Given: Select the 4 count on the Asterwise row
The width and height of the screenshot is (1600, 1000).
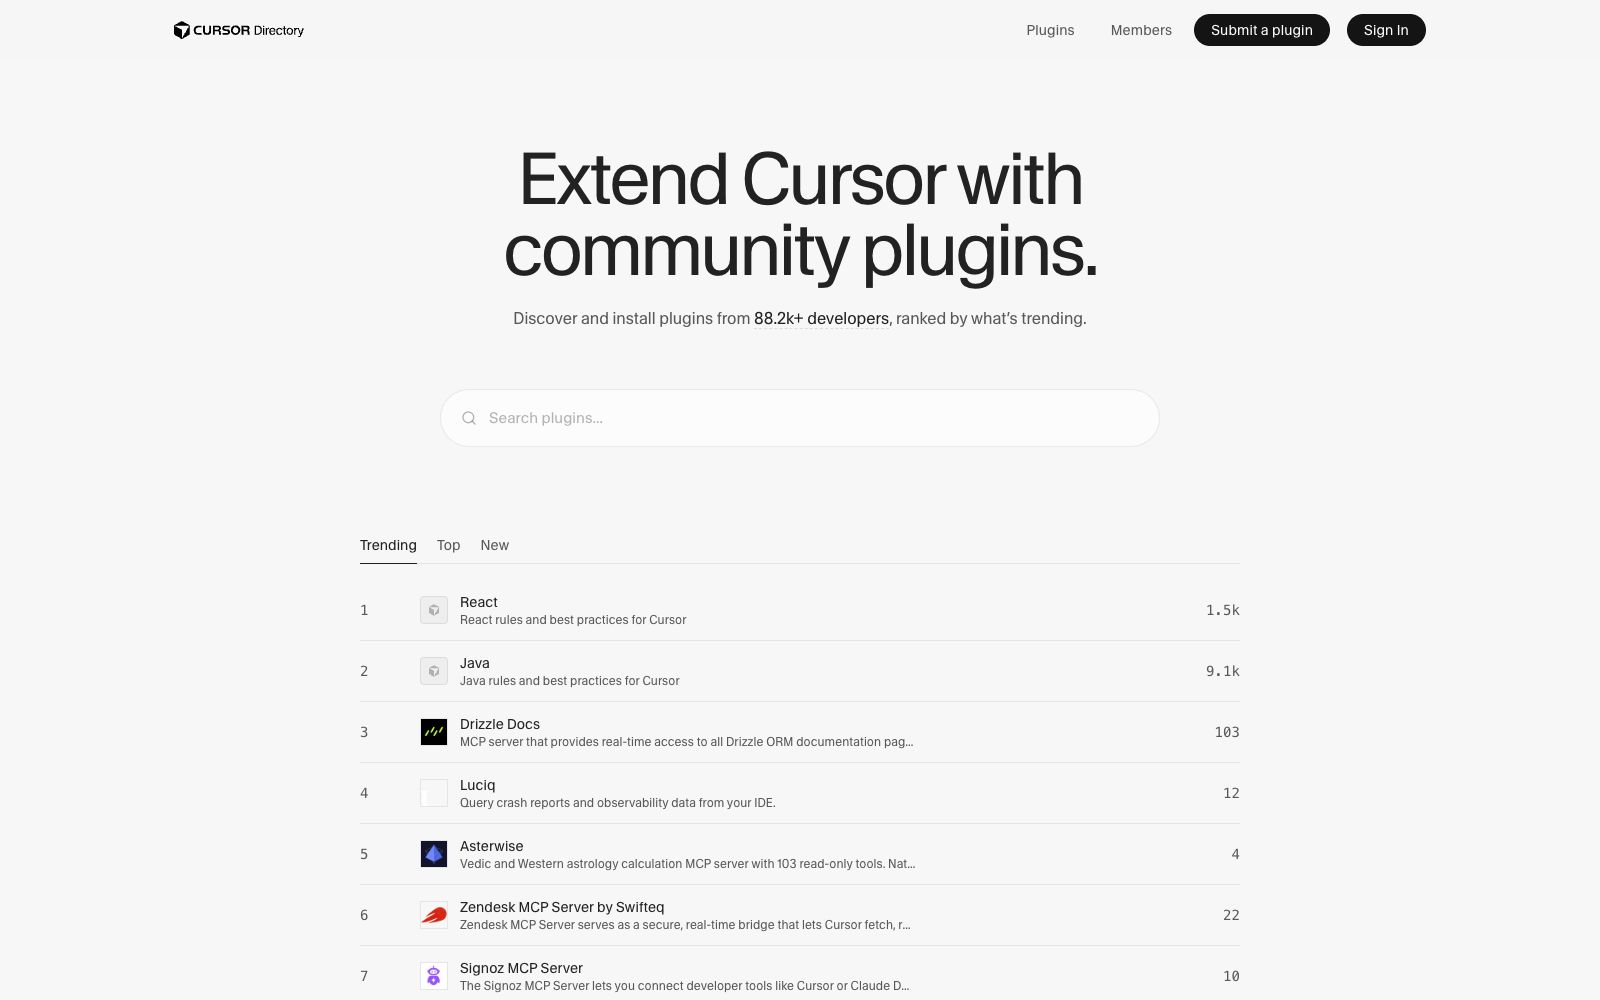Looking at the screenshot, I should coord(1235,854).
